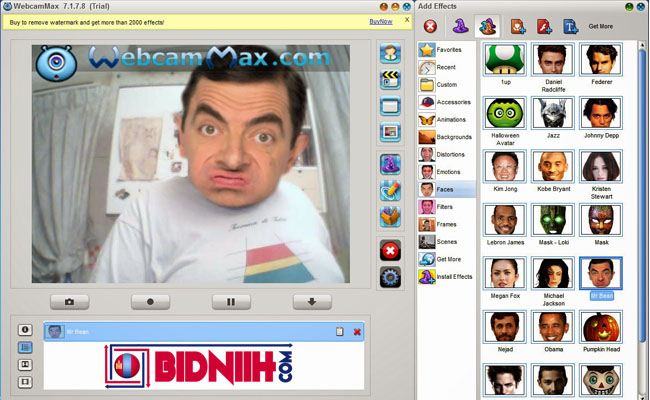Apply the Daniel Radcliffe face effect
650x400 pixels.
553,59
